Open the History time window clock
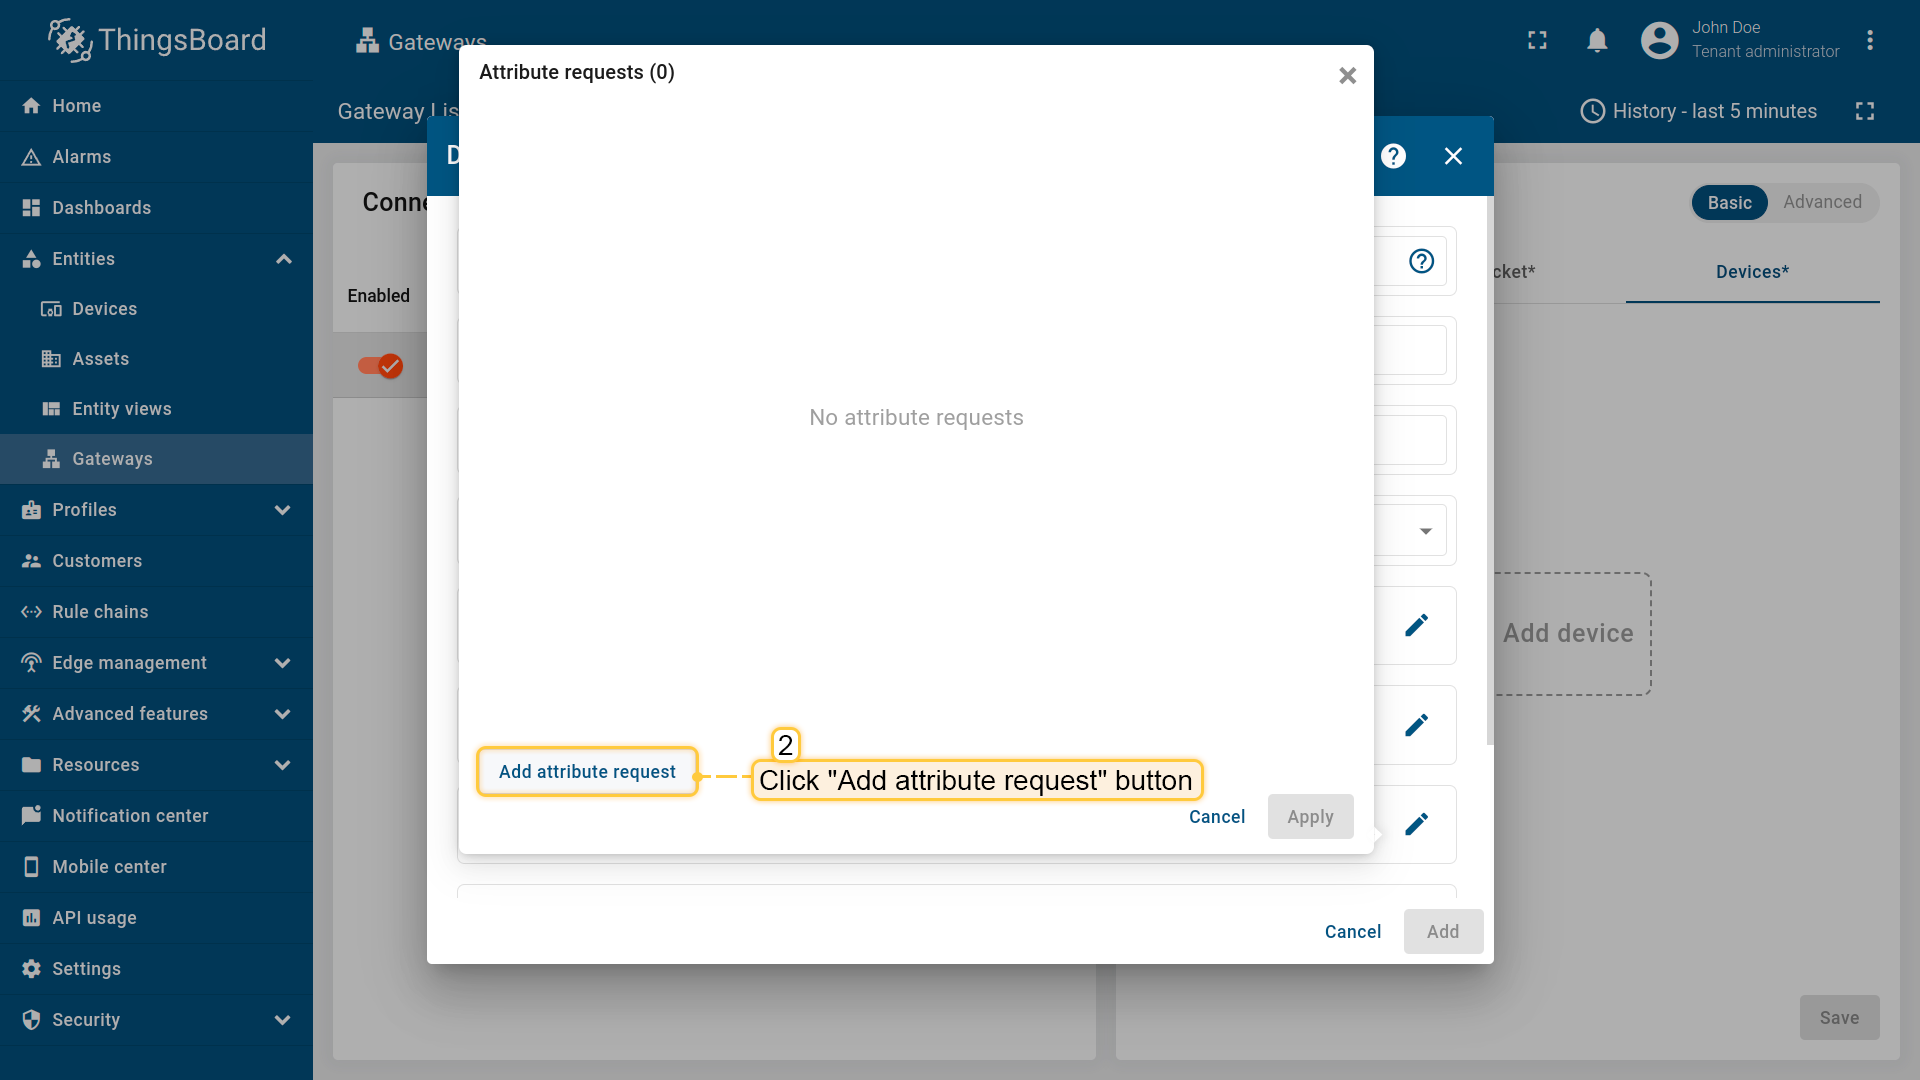This screenshot has height=1080, width=1920. [1592, 111]
